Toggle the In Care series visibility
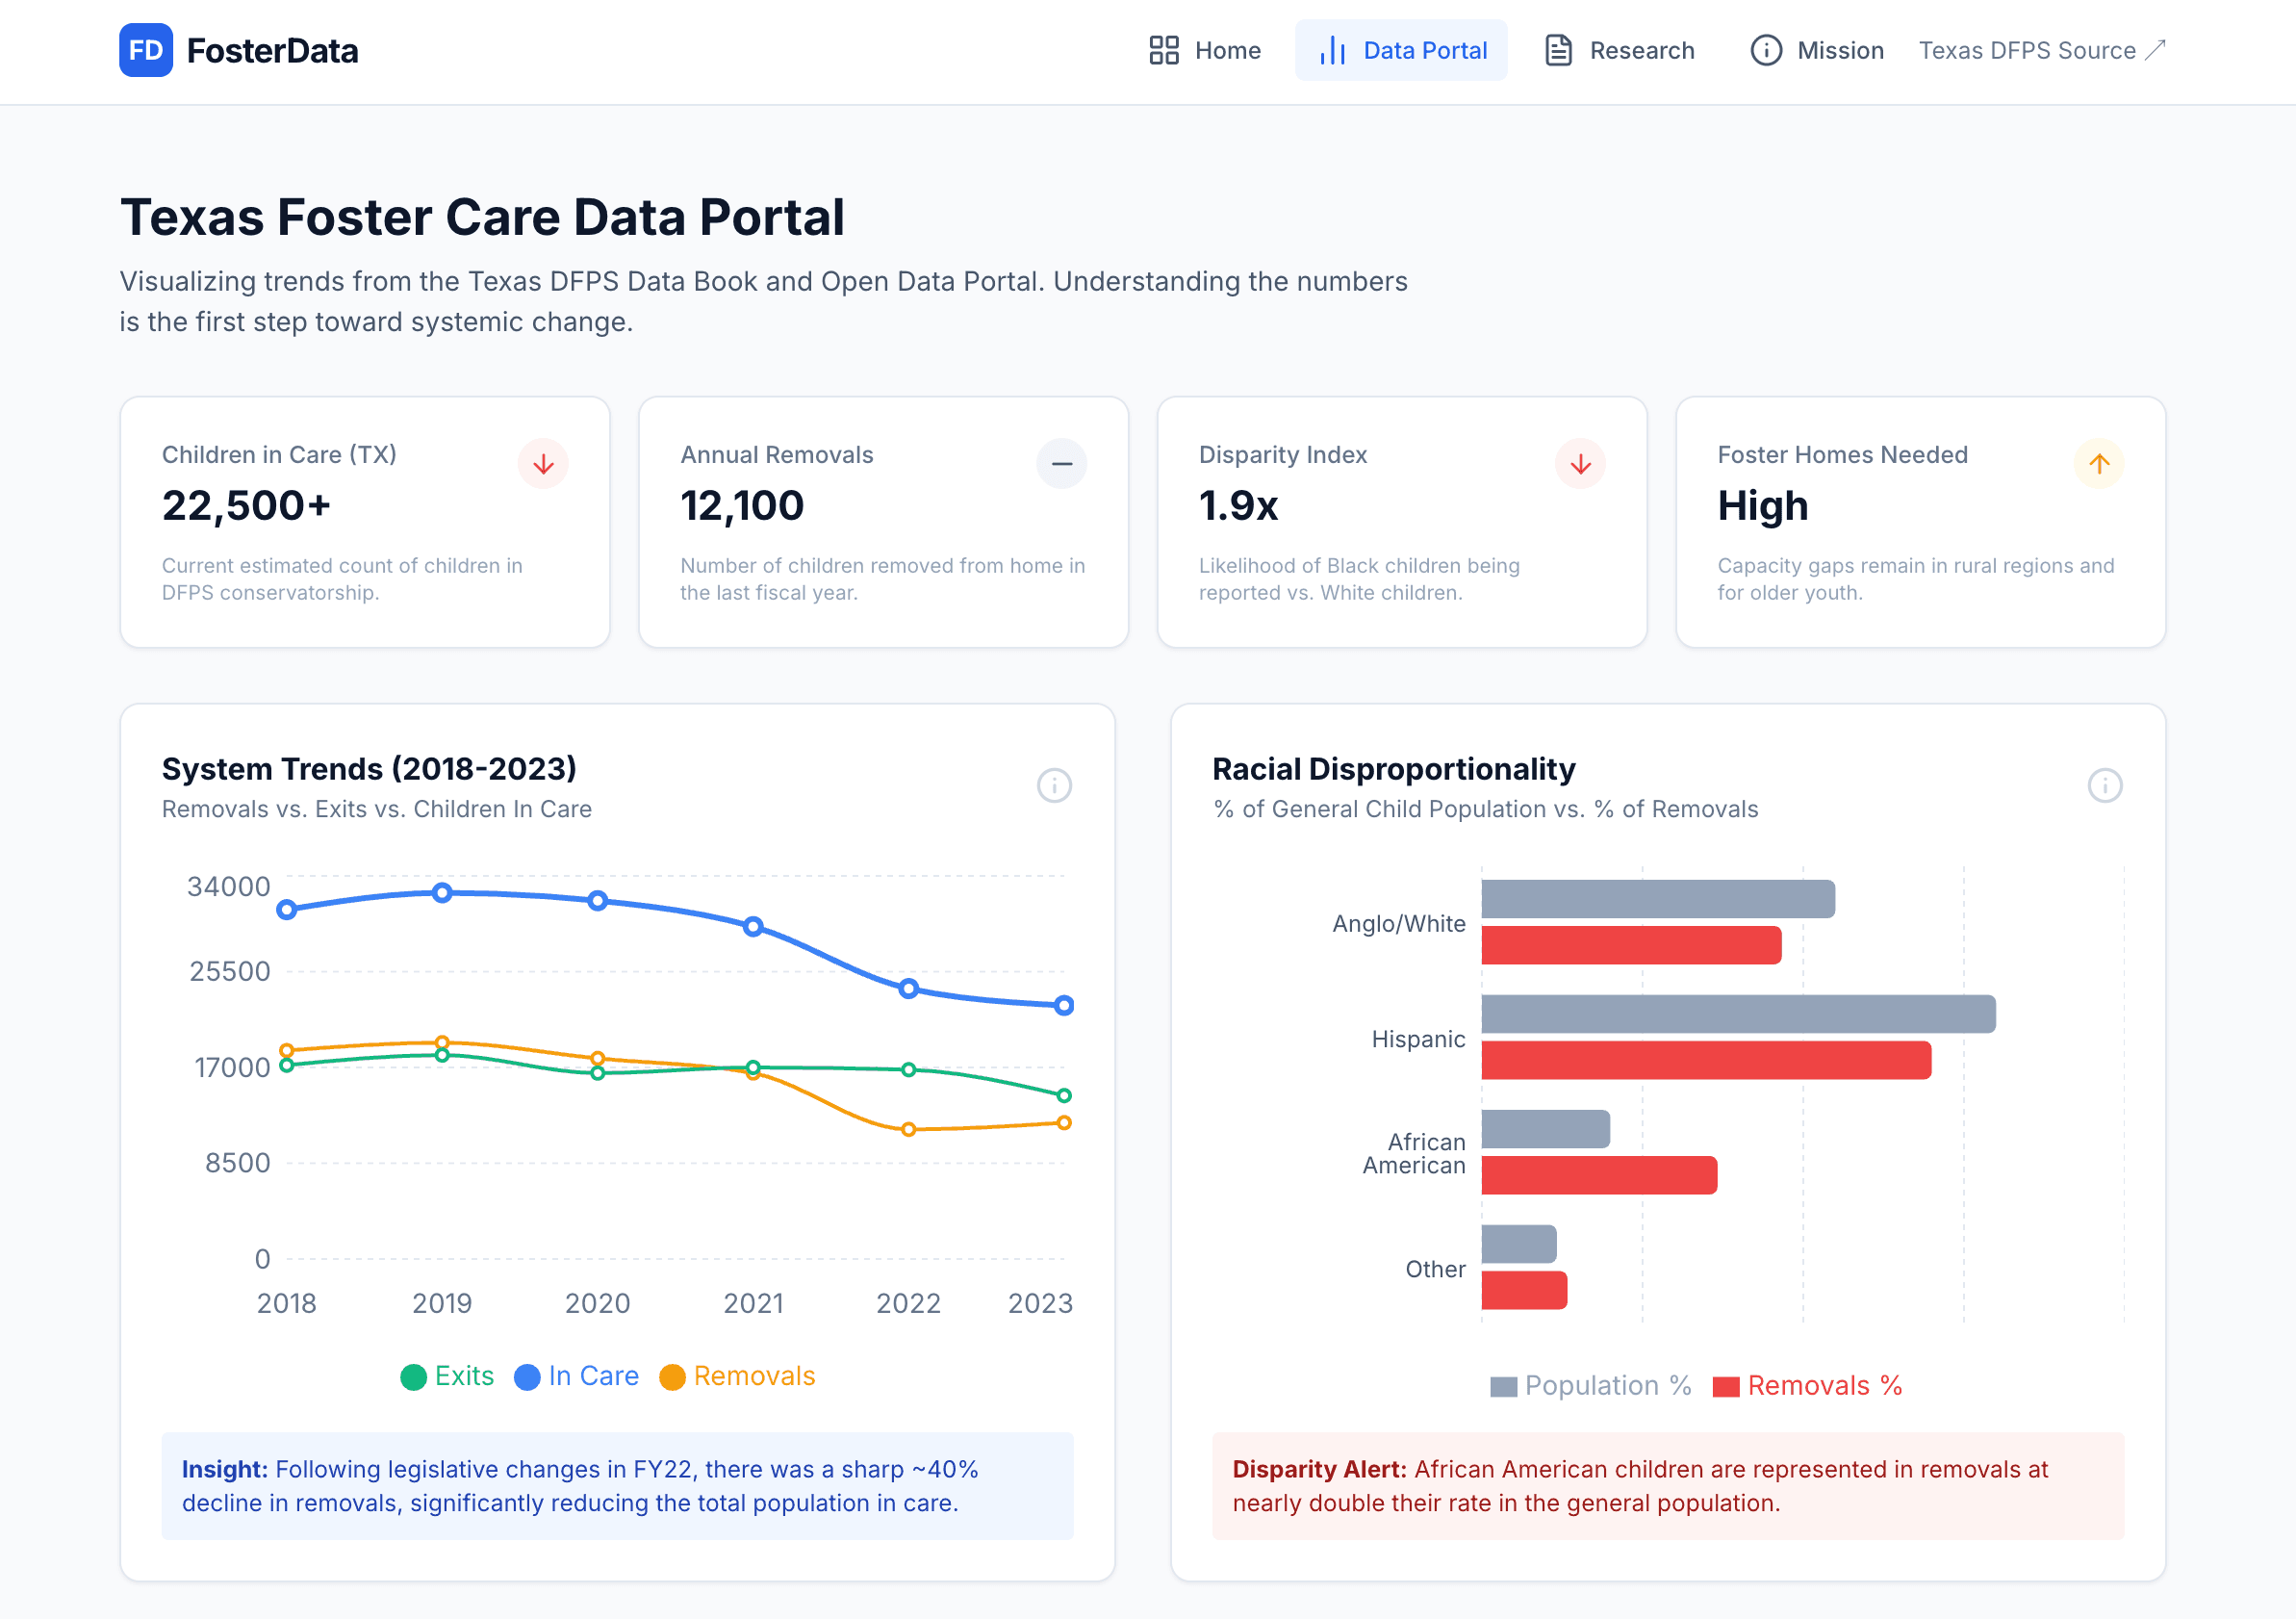This screenshot has height=1619, width=2296. 577,1376
